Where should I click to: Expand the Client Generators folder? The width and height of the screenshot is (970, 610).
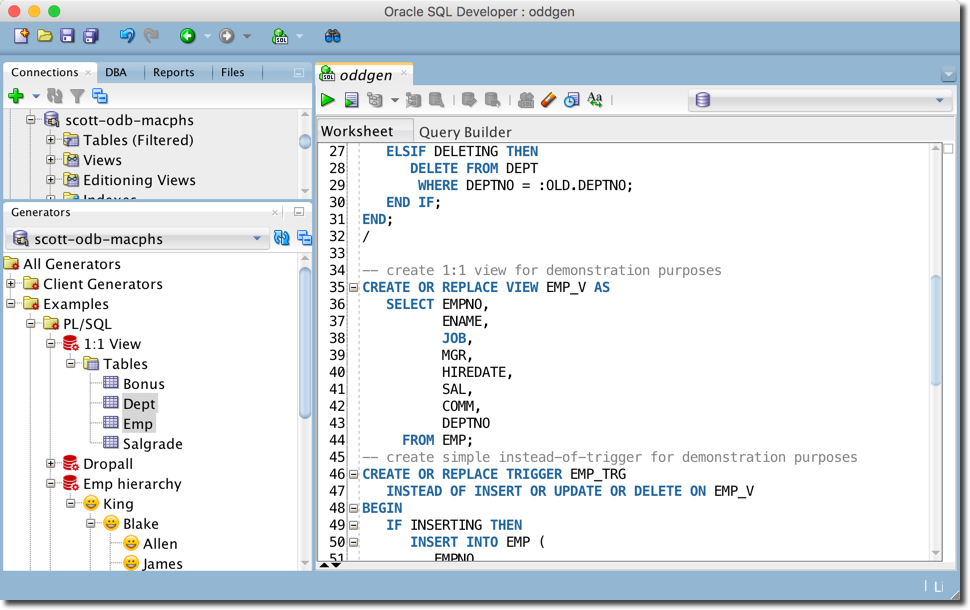11,284
